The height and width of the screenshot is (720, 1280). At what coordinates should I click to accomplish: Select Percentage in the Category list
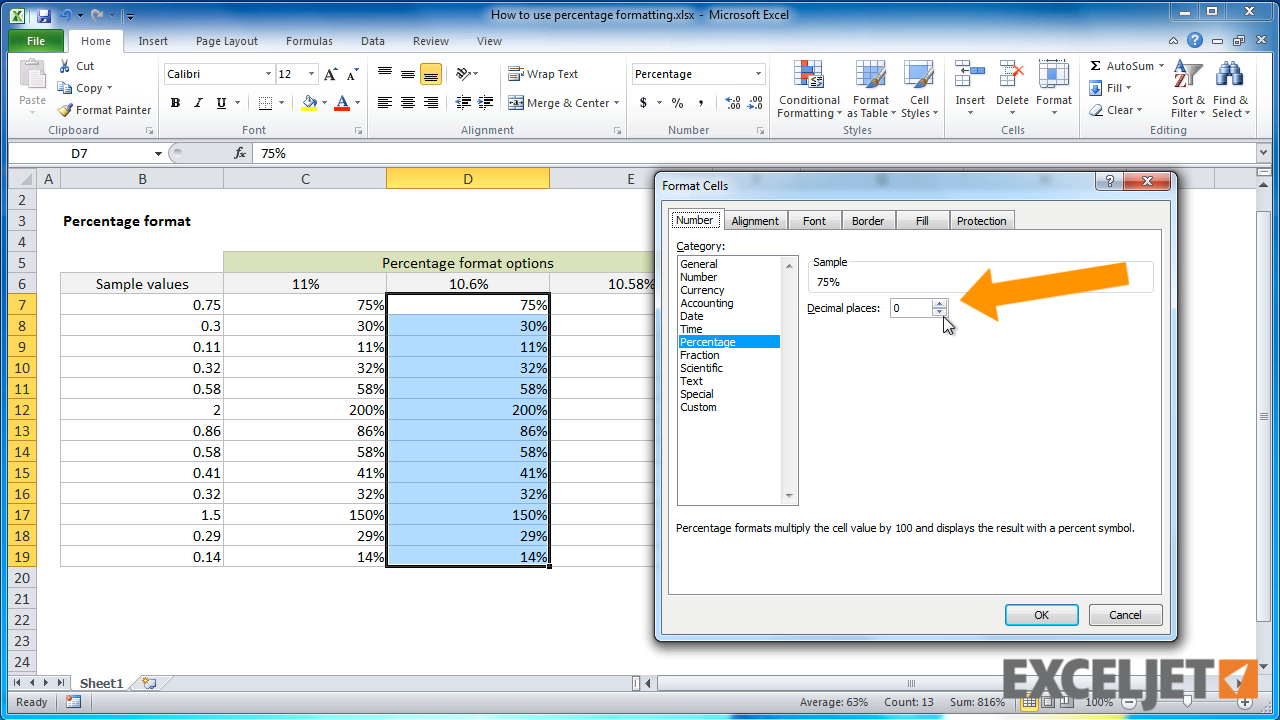pos(710,341)
